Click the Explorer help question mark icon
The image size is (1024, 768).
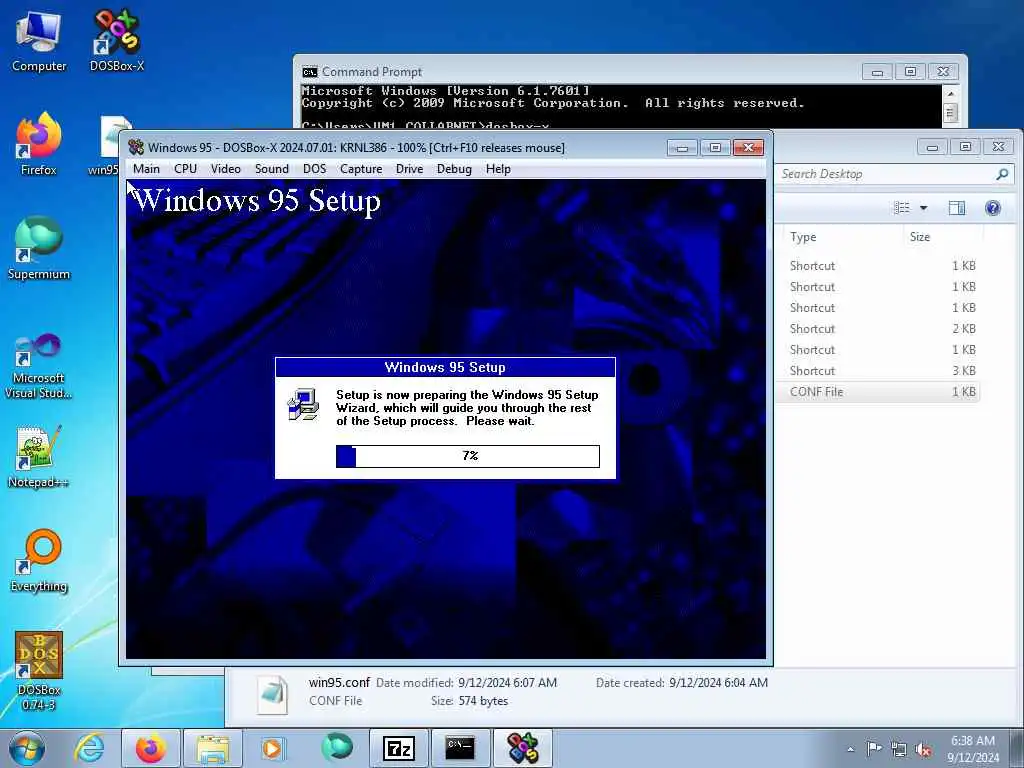[993, 208]
